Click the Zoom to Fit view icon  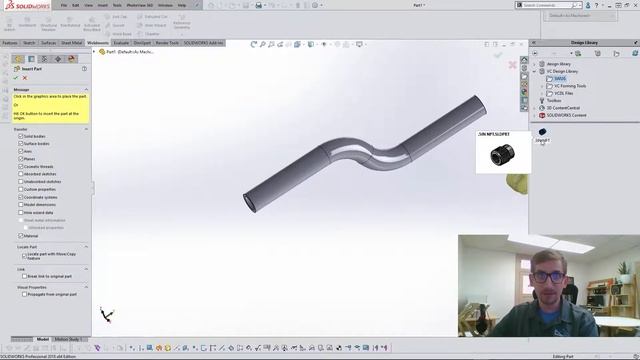point(262,44)
